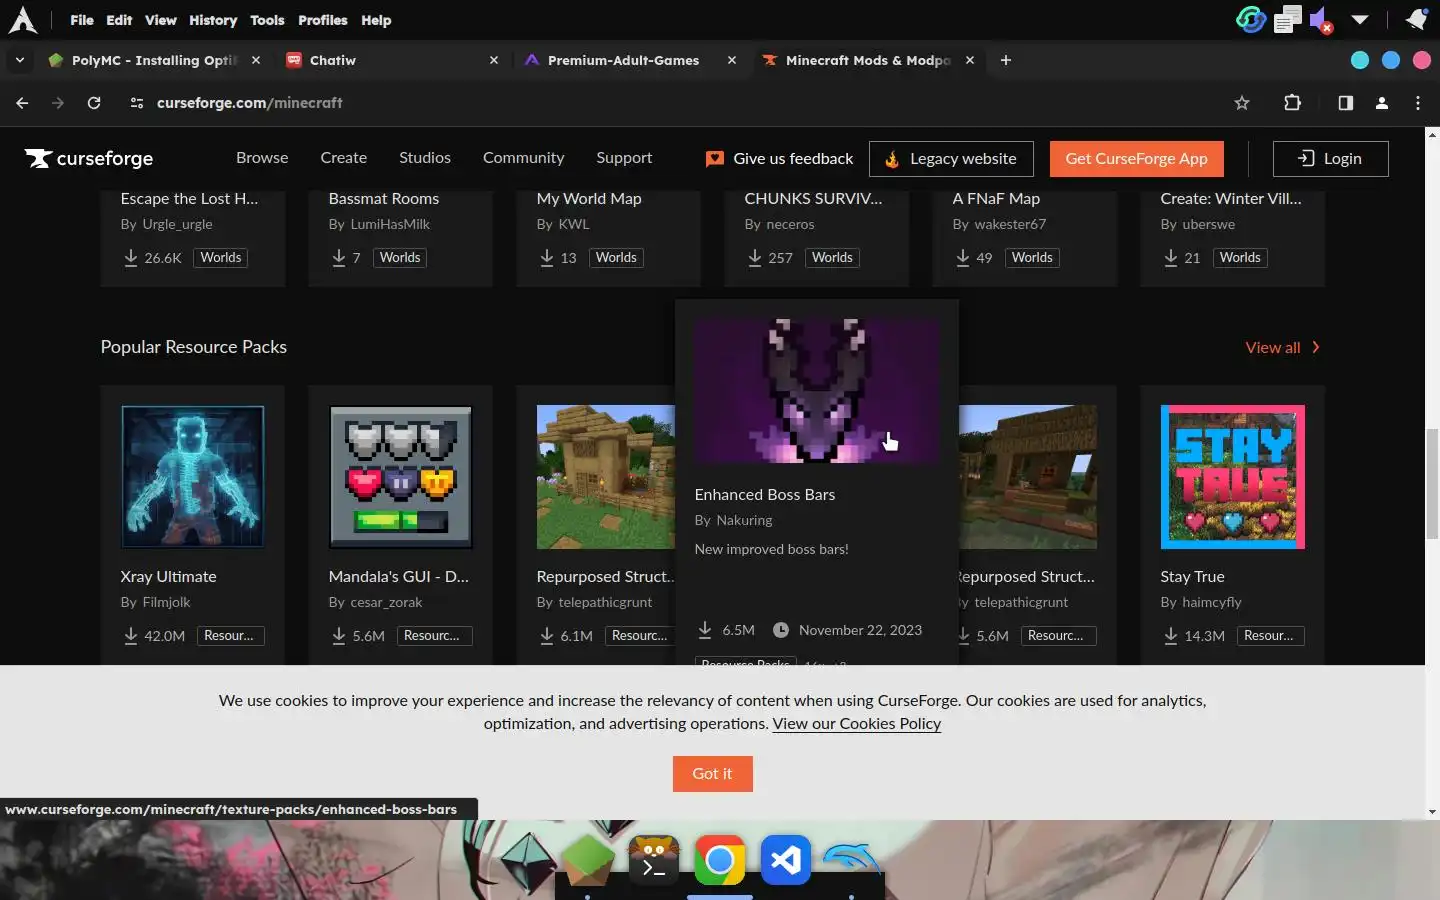View site information icon in address bar
The width and height of the screenshot is (1440, 900).
137,102
